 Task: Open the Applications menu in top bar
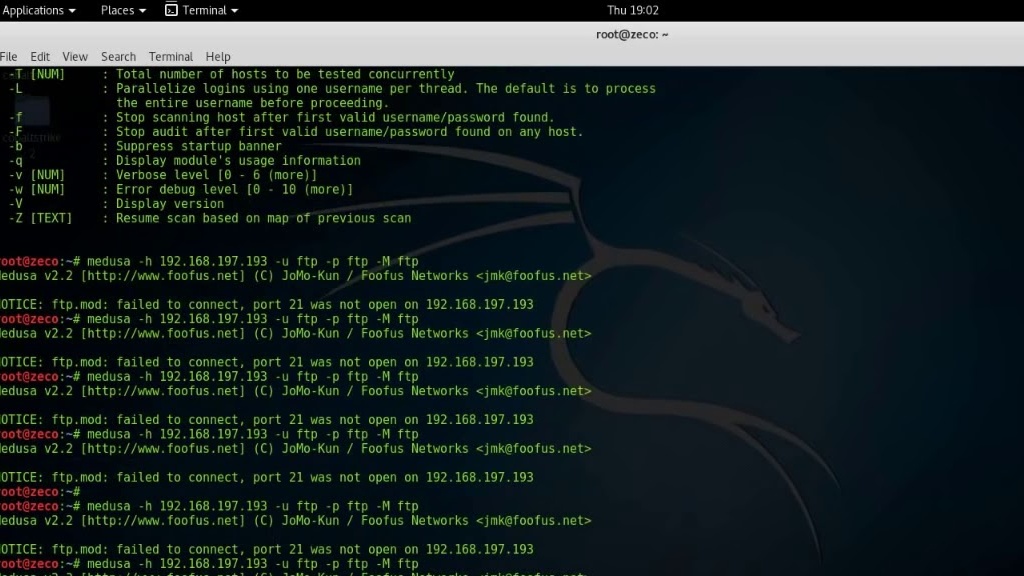coord(39,10)
